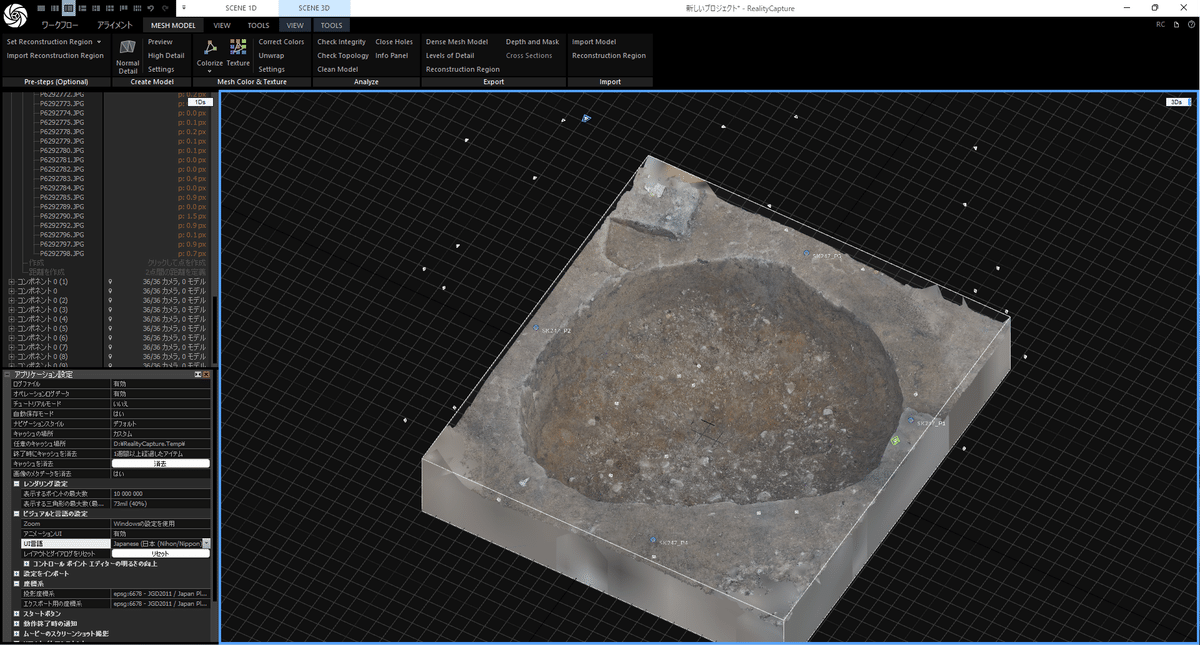The image size is (1200, 645).
Task: Expand the 設定をインポート section
Action: point(16,573)
